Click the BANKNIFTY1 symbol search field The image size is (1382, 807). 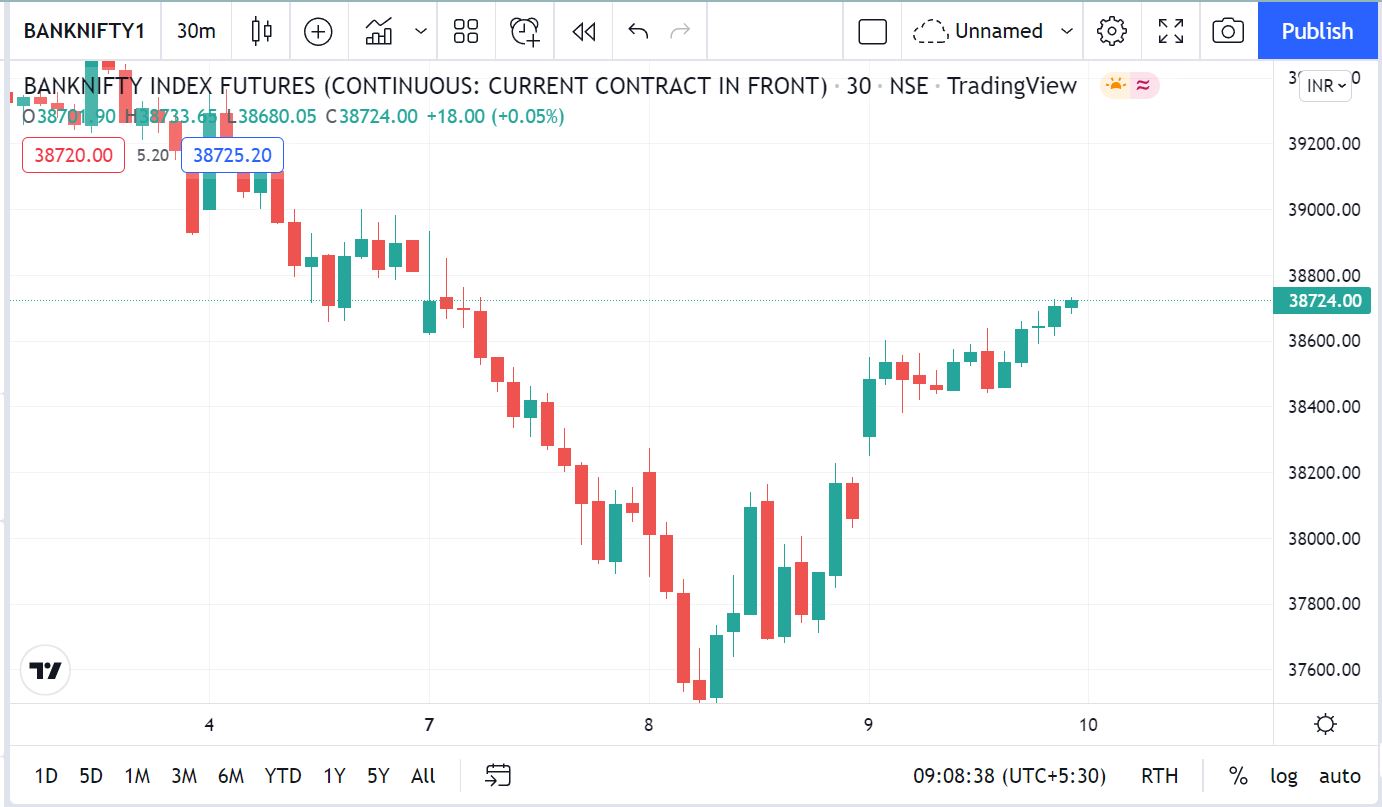click(84, 31)
